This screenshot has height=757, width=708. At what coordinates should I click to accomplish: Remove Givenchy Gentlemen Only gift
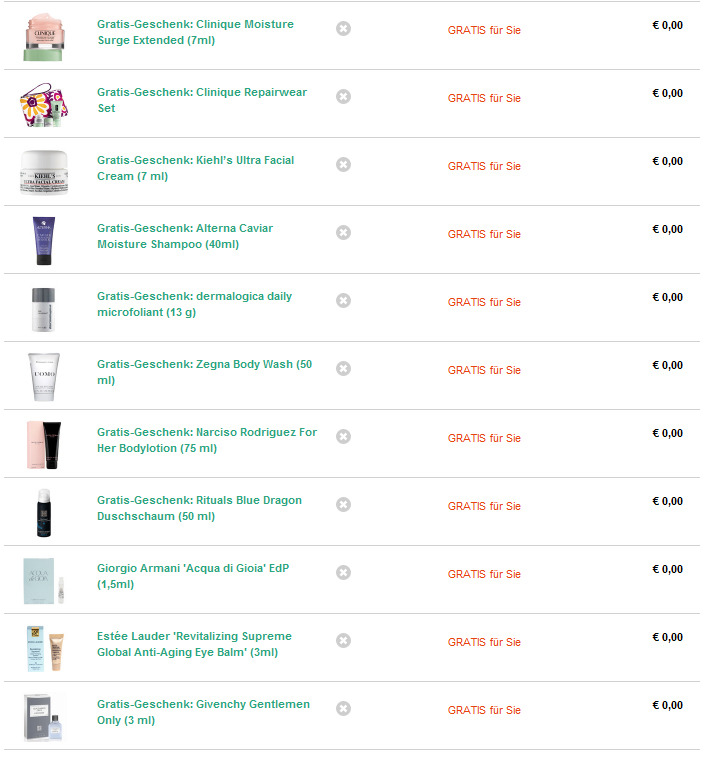click(x=343, y=709)
